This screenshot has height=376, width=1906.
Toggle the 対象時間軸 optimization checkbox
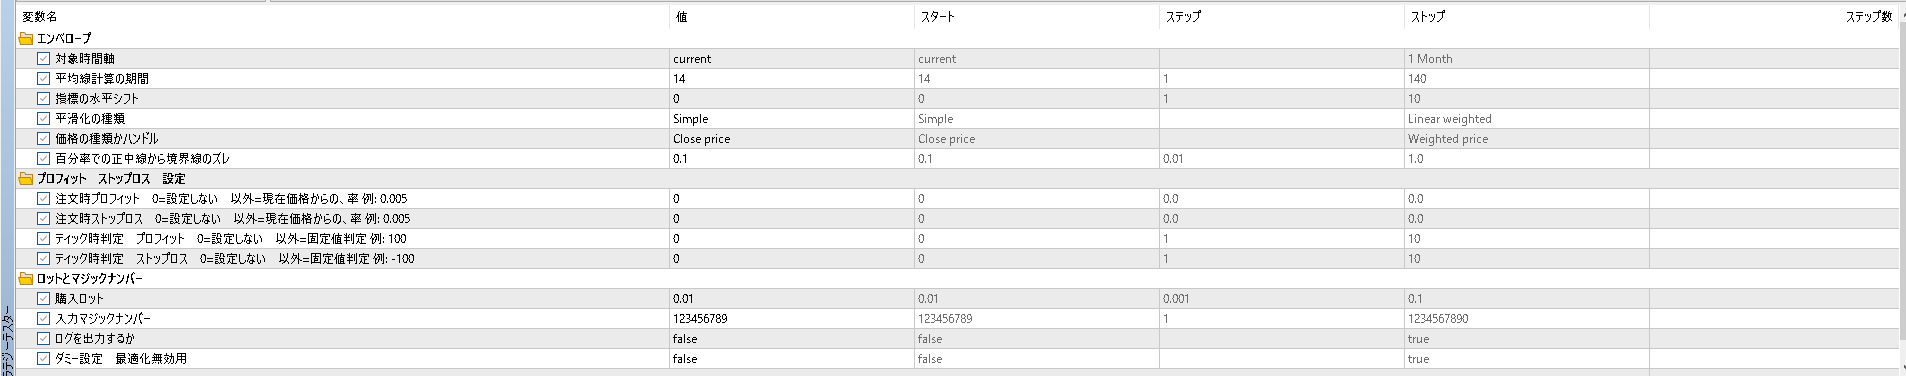(43, 59)
